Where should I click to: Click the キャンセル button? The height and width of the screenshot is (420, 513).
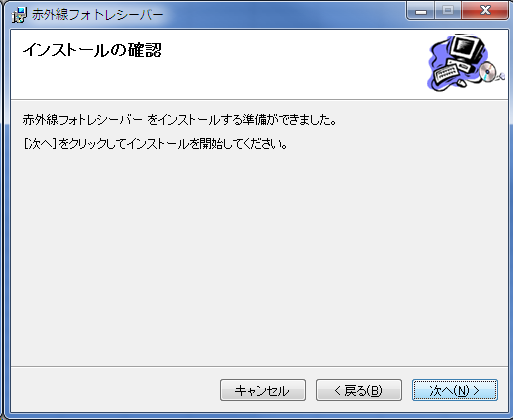point(263,390)
